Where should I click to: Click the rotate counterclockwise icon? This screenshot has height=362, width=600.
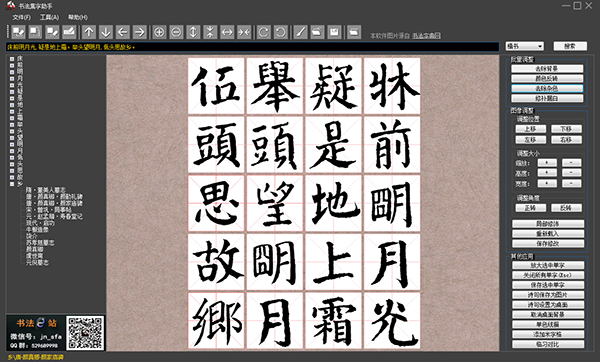tap(280, 32)
